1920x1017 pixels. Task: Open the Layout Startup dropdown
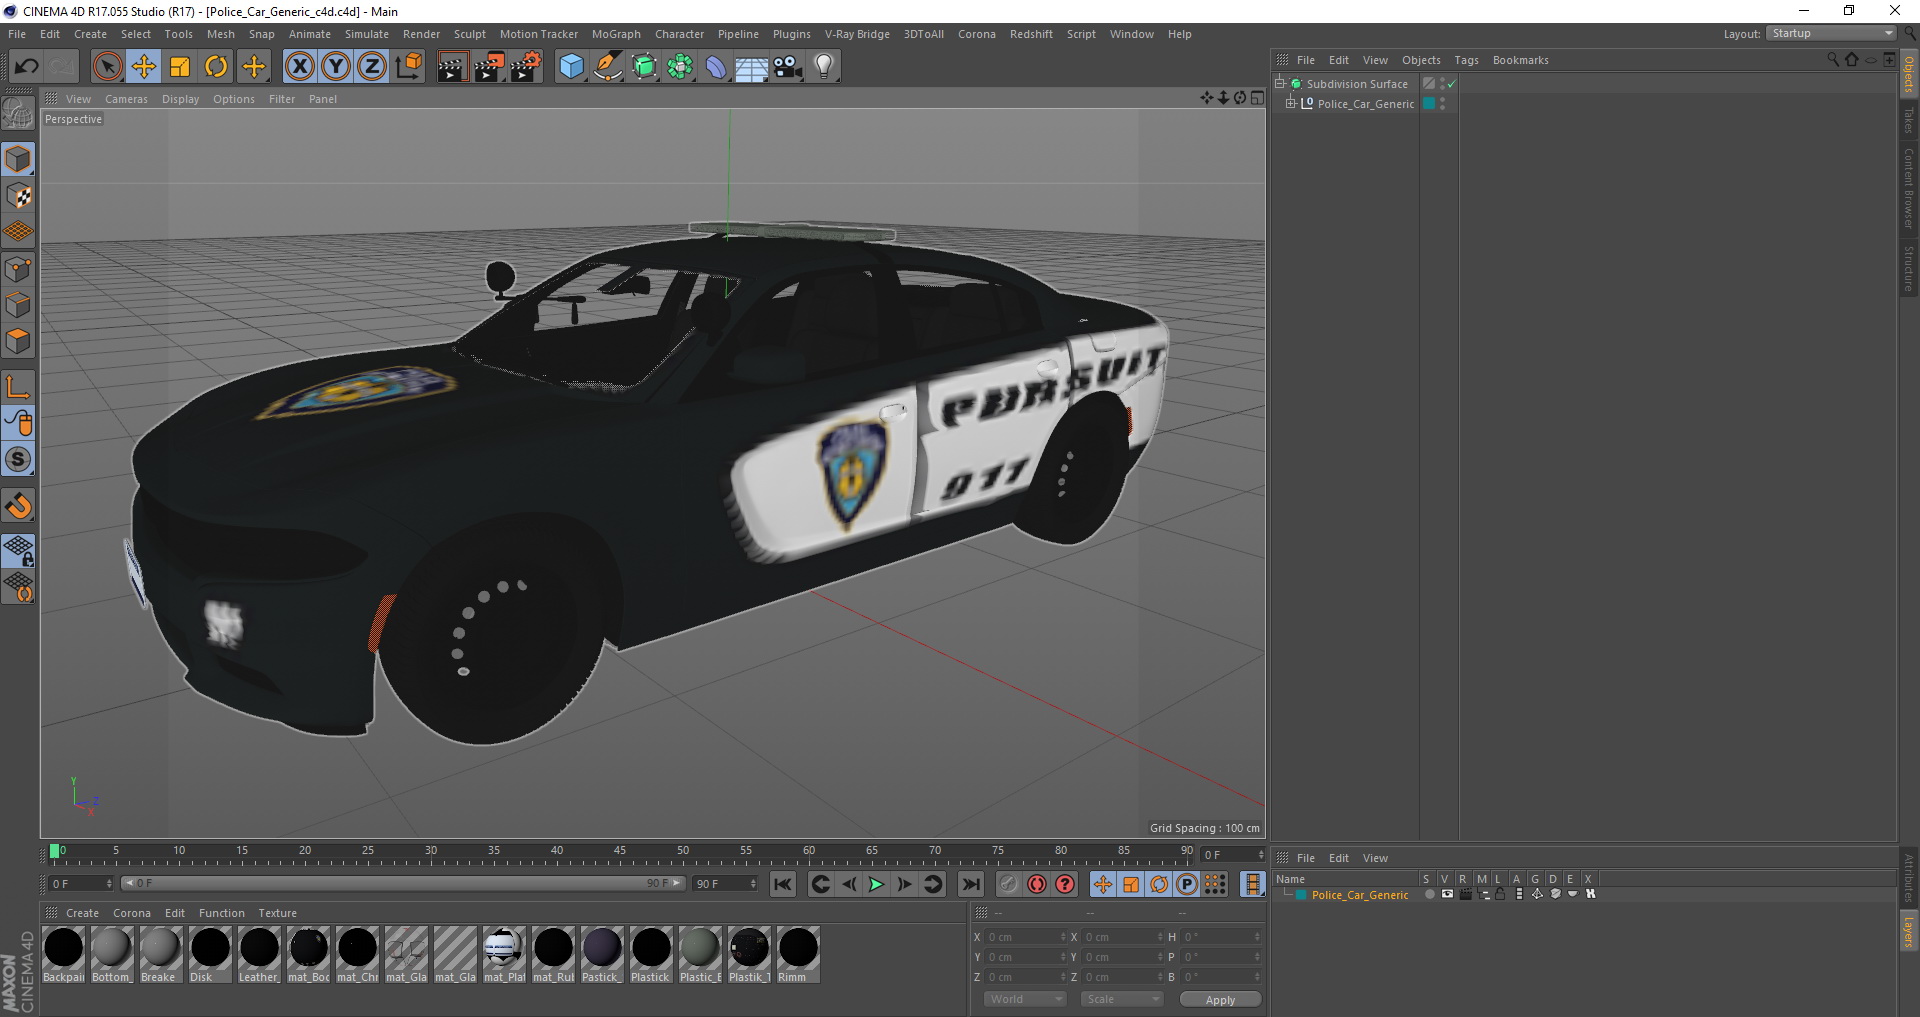click(1831, 33)
